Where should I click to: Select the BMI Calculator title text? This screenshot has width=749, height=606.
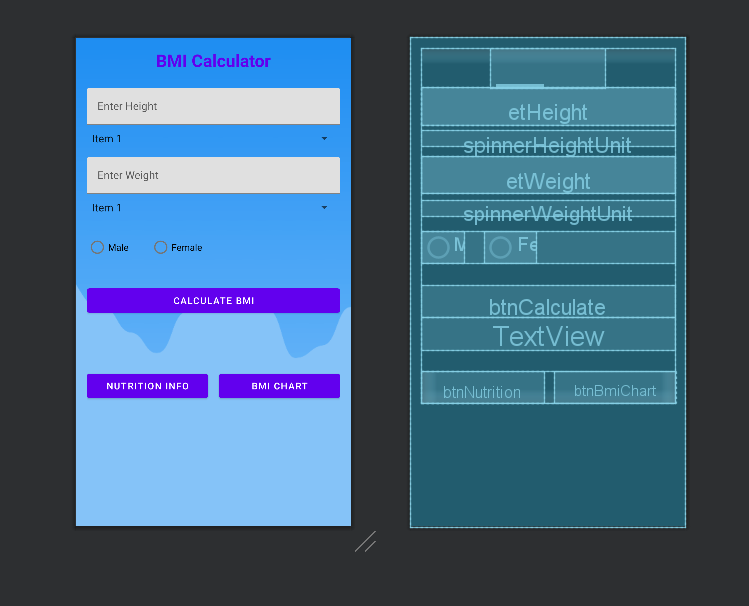[213, 61]
